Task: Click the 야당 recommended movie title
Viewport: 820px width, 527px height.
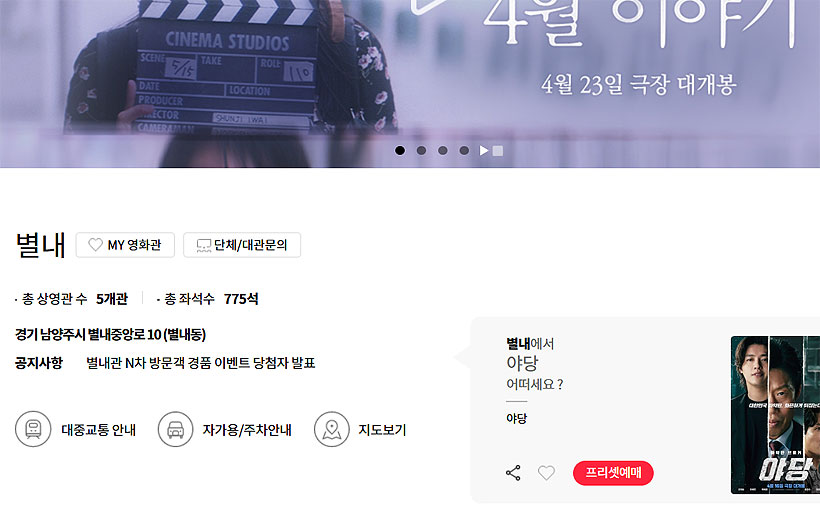Action: click(x=522, y=363)
